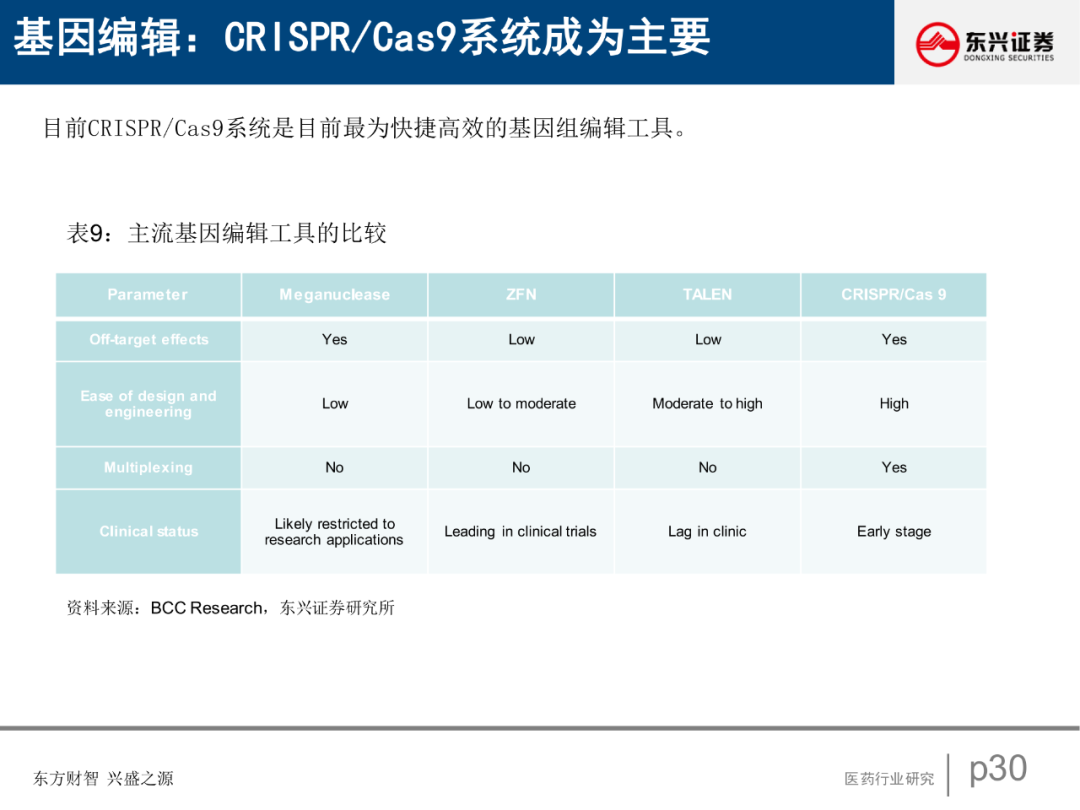Click the Meganuclease column header
This screenshot has height=810, width=1080.
click(x=335, y=295)
